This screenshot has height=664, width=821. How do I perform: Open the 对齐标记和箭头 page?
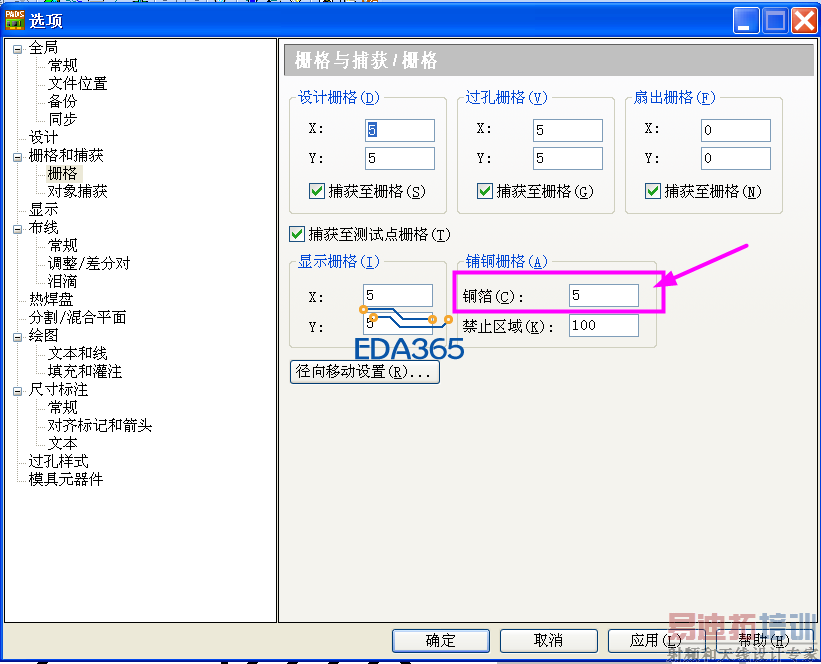pyautogui.click(x=100, y=425)
